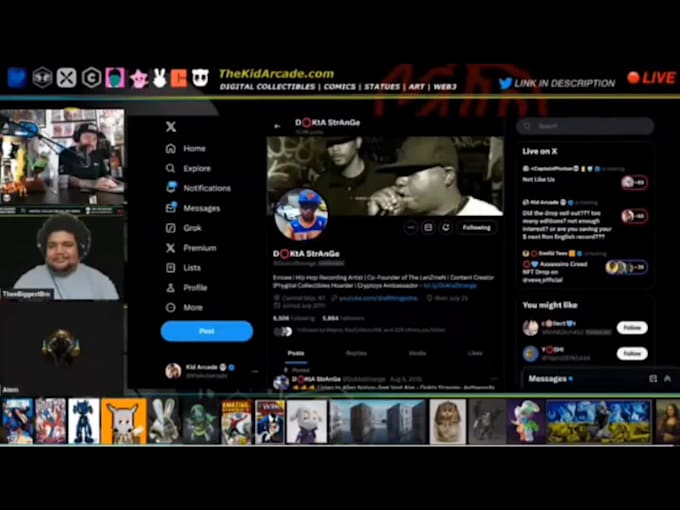The width and height of the screenshot is (680, 510).
Task: Open DOKtA StrAnGe profile avatar
Action: pos(301,215)
